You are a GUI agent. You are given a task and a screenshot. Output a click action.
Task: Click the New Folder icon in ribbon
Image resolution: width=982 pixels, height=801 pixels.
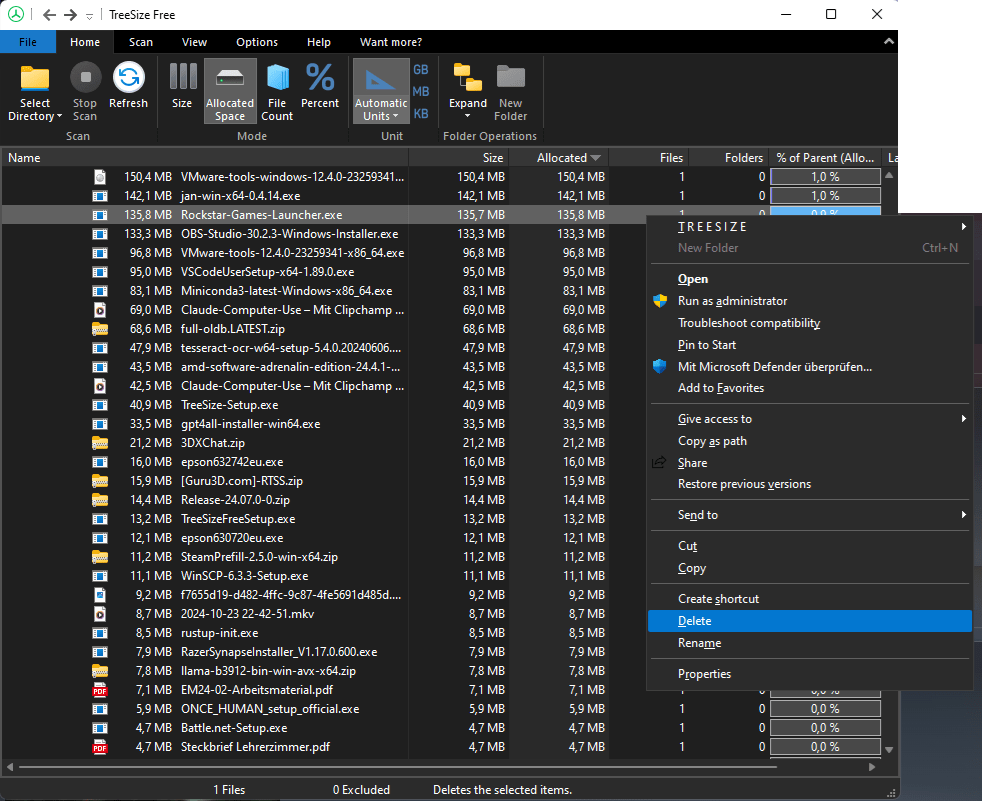click(510, 79)
